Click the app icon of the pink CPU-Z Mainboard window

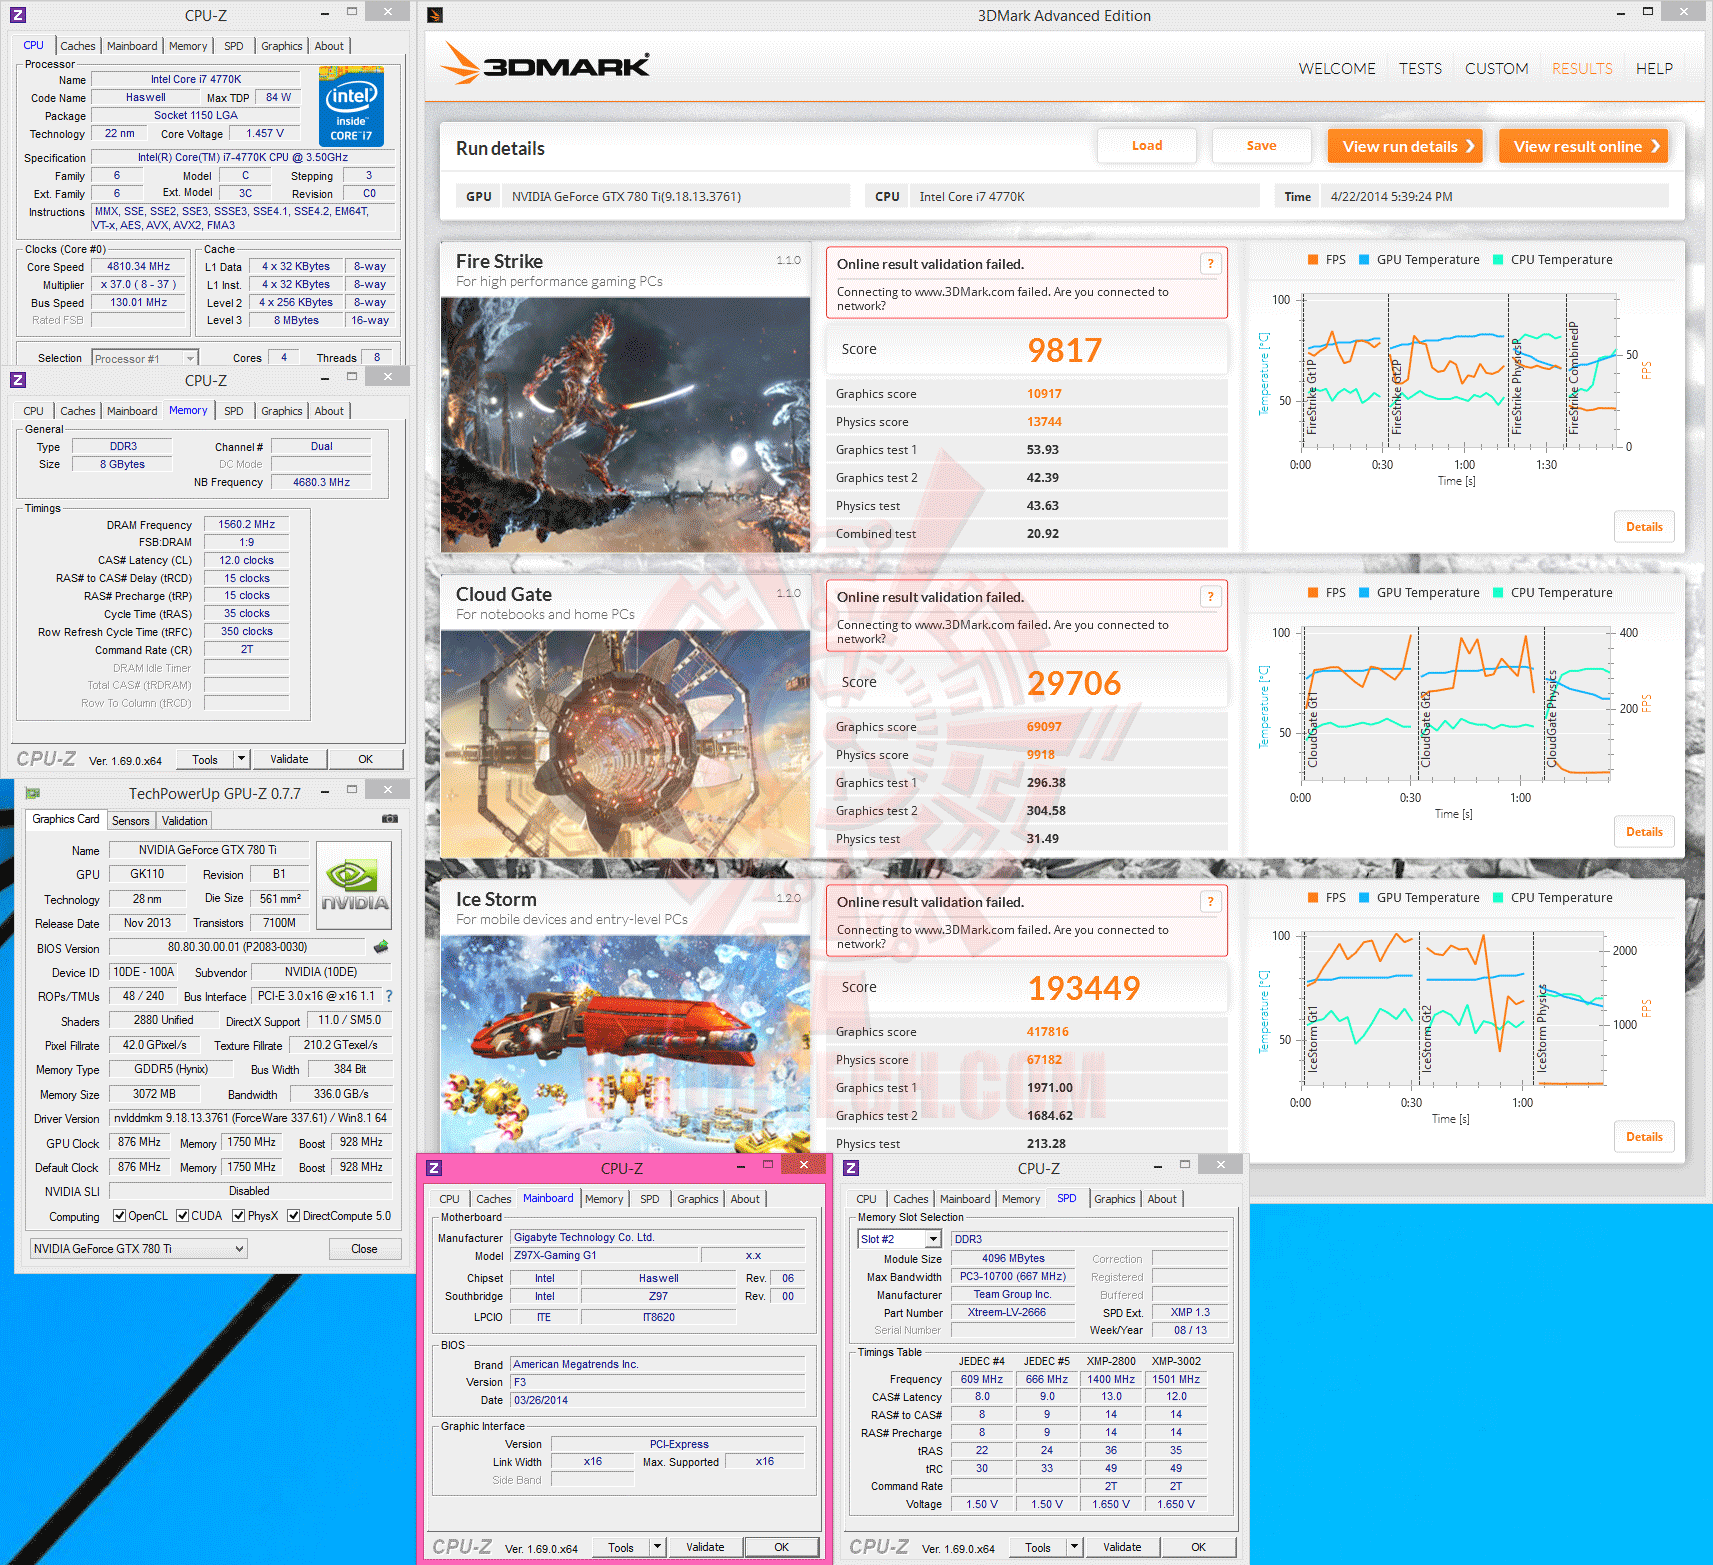click(434, 1168)
